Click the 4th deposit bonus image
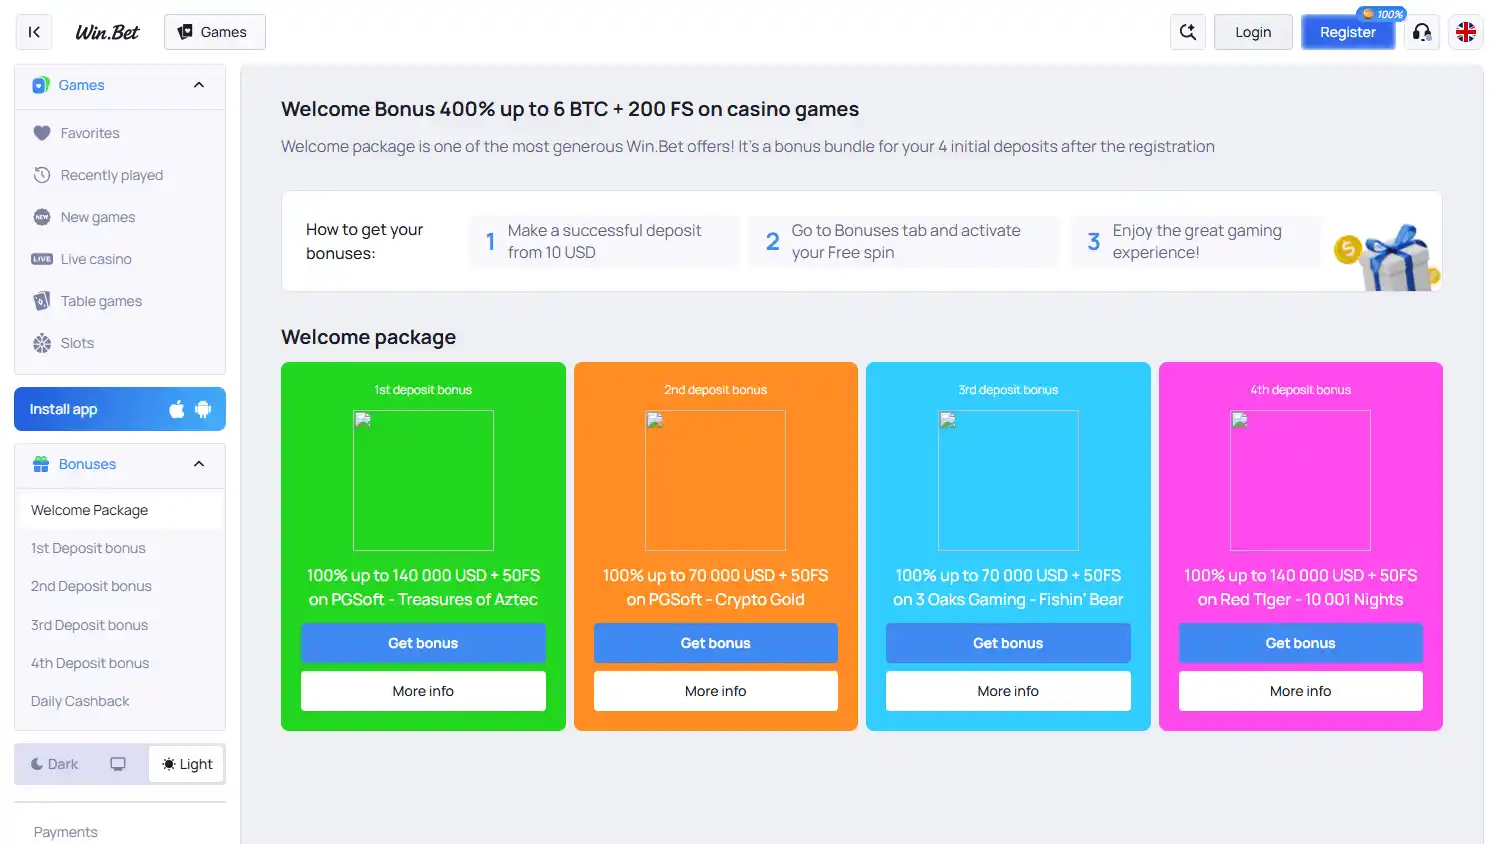The width and height of the screenshot is (1500, 844). (1301, 480)
